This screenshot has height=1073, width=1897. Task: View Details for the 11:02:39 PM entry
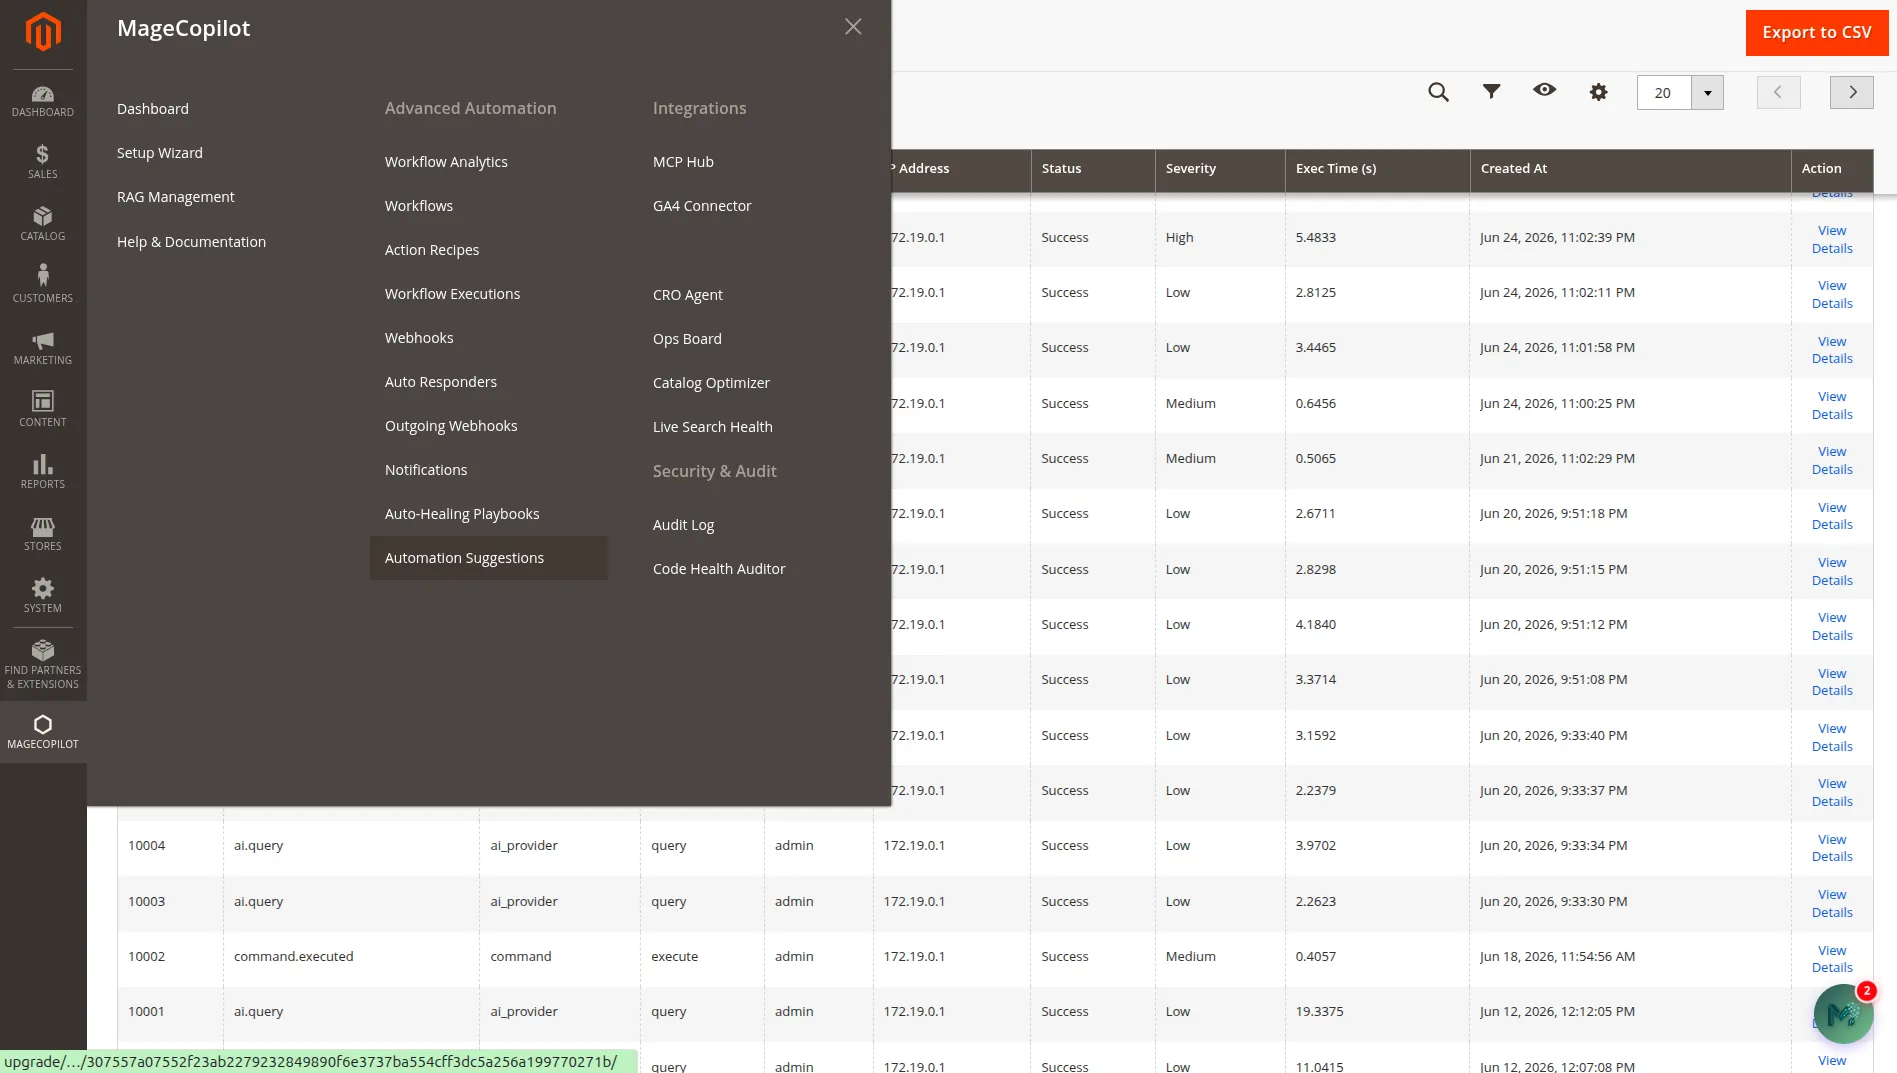(x=1832, y=240)
